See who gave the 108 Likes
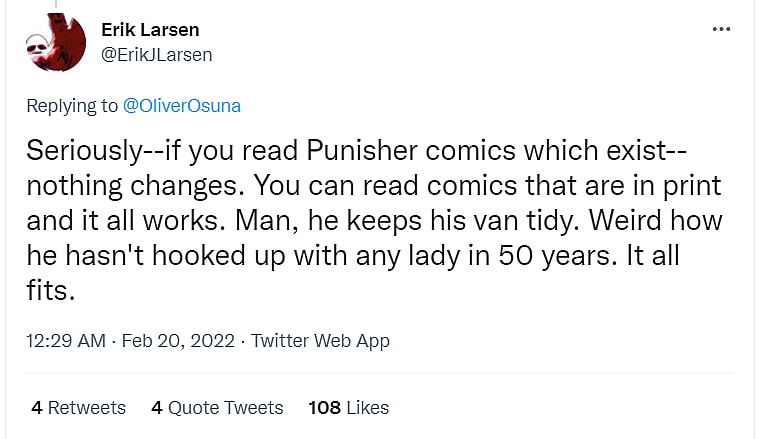This screenshot has height=439, width=757. coord(348,408)
